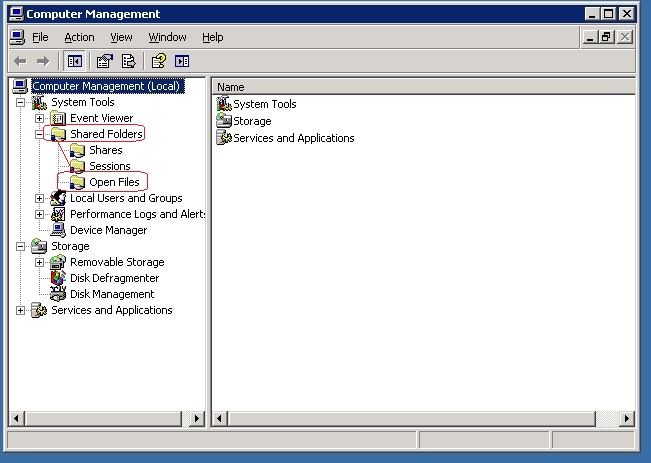The height and width of the screenshot is (463, 651).
Task: Click the Show/Hide Action Pane icon
Action: click(182, 61)
